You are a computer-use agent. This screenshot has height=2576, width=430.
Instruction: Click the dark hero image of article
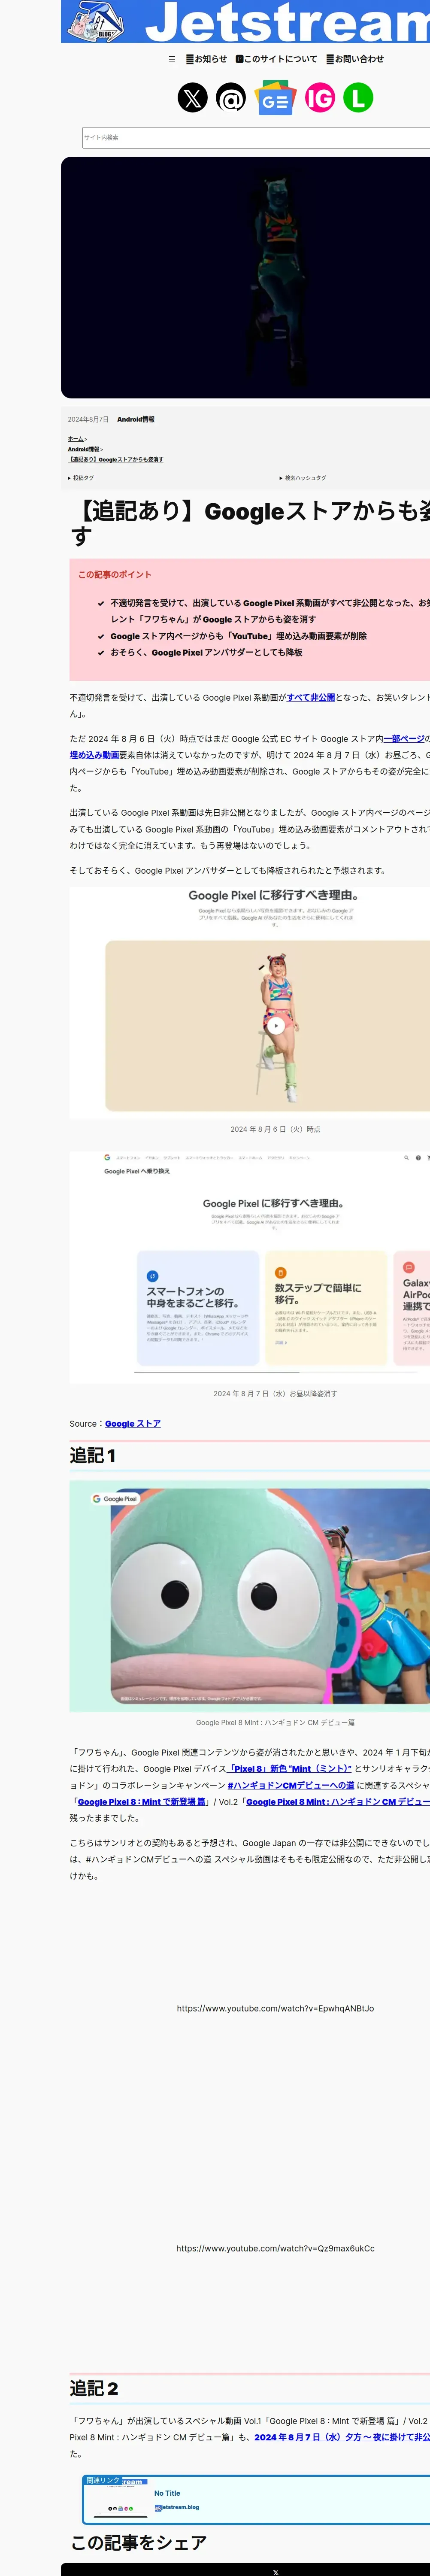tap(246, 277)
